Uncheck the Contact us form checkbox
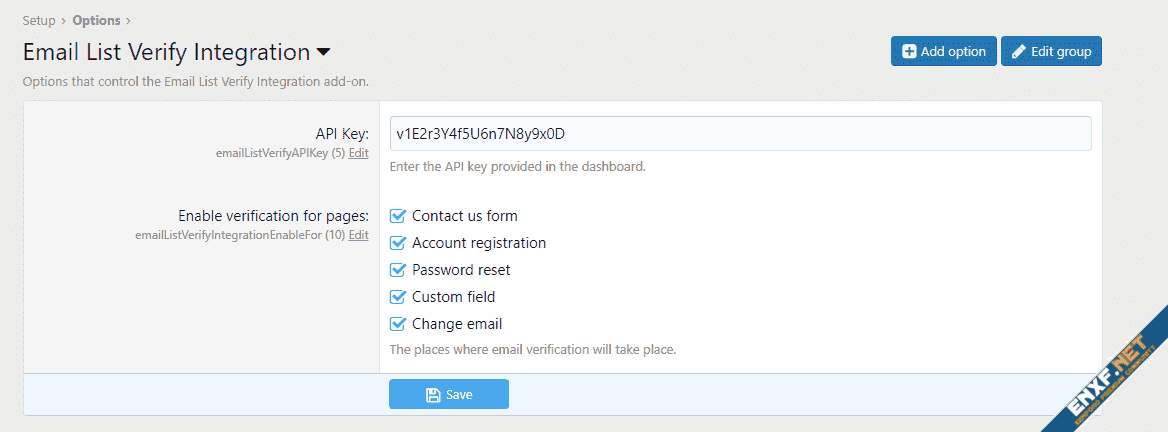The image size is (1168, 432). pyautogui.click(x=397, y=216)
